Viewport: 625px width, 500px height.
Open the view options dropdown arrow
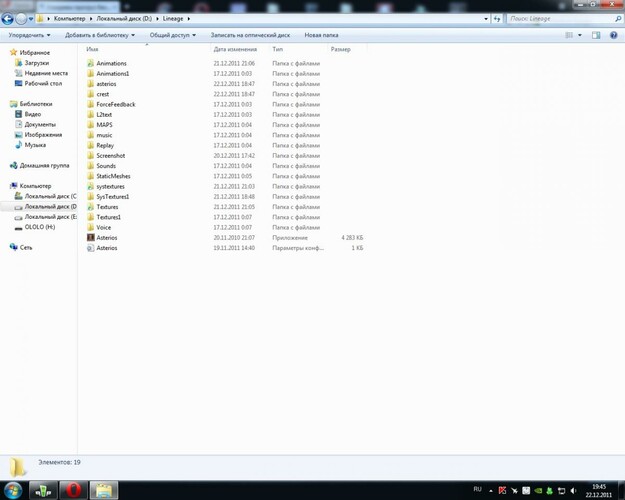[x=580, y=35]
